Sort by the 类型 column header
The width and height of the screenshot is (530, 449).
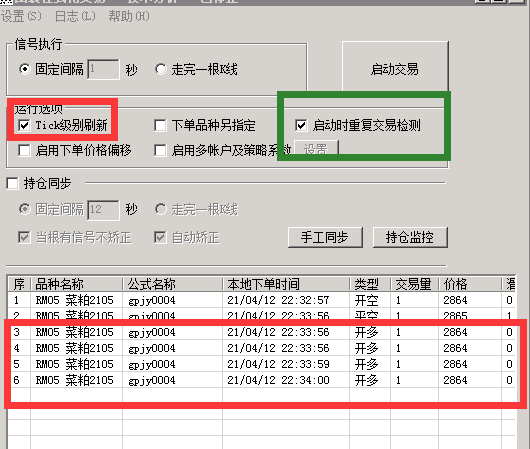click(x=370, y=284)
